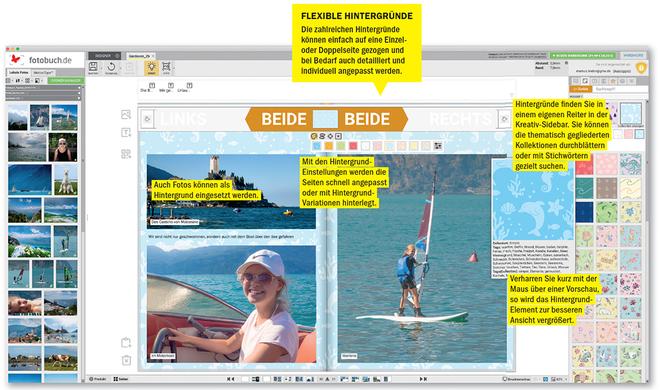Click the red butterfly fotobuch.de logo
The width and height of the screenshot is (660, 390).
click(17, 59)
